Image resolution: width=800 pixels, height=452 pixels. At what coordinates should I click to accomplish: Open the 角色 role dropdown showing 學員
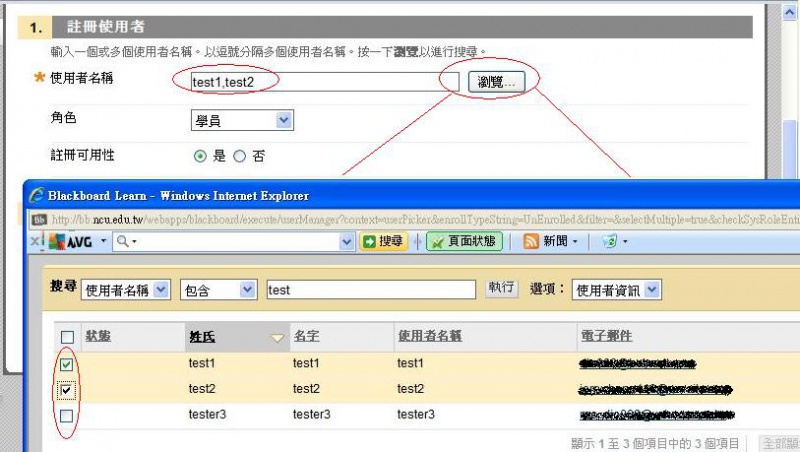coord(242,120)
